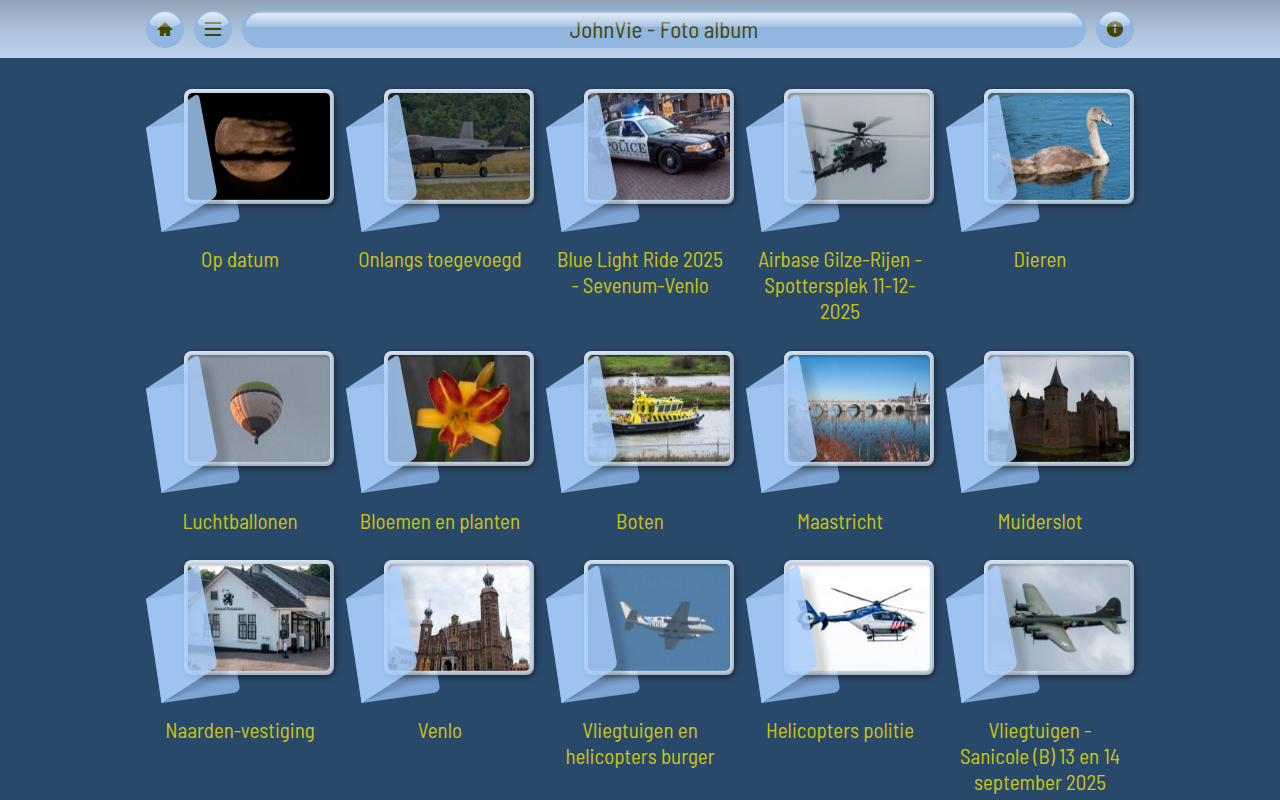Open 'Helicopters politie' album label

pyautogui.click(x=840, y=731)
